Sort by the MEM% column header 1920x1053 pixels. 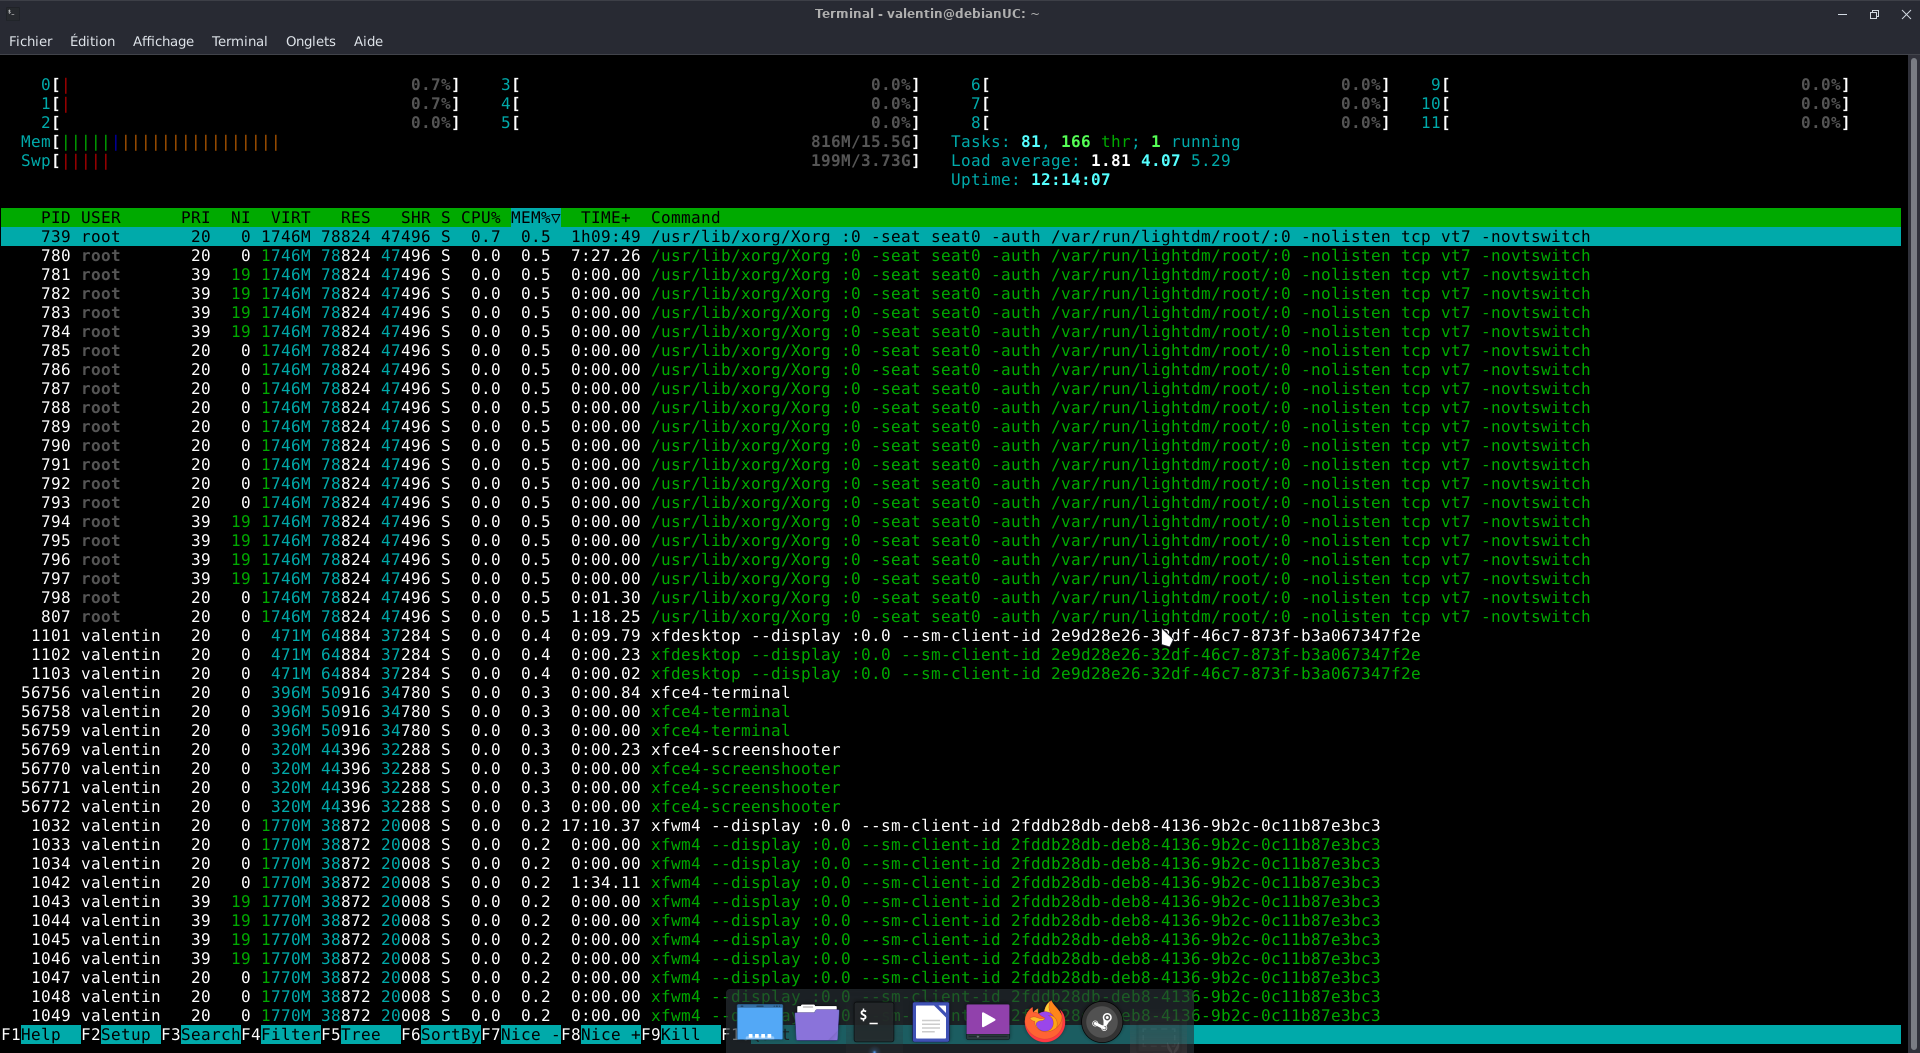(535, 217)
